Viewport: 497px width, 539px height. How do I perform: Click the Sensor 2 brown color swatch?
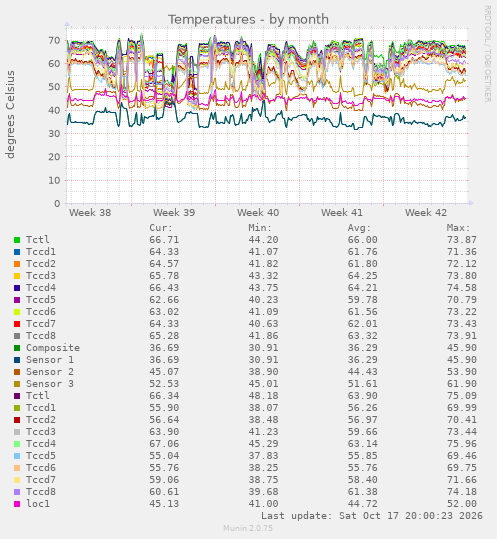pyautogui.click(x=17, y=372)
